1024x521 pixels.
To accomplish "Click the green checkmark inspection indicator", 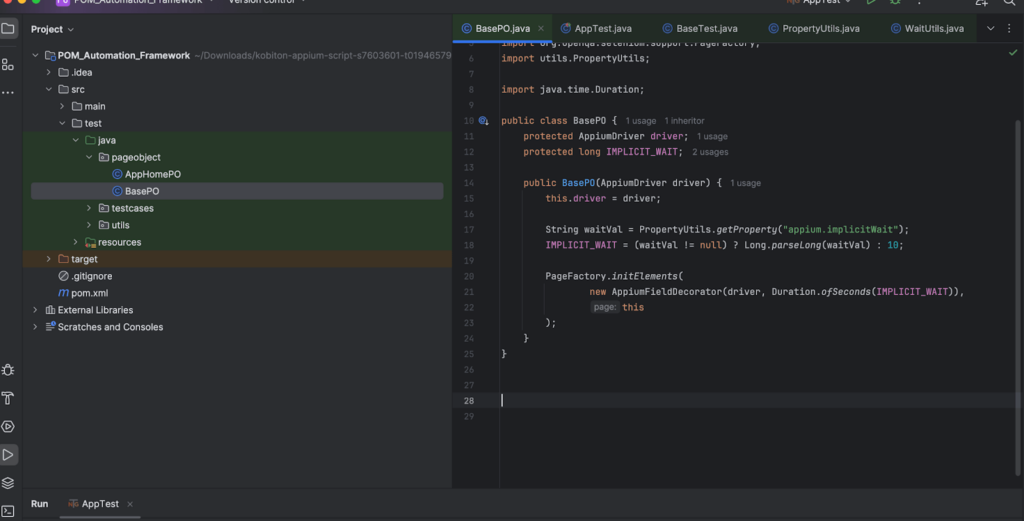I will tap(1013, 52).
